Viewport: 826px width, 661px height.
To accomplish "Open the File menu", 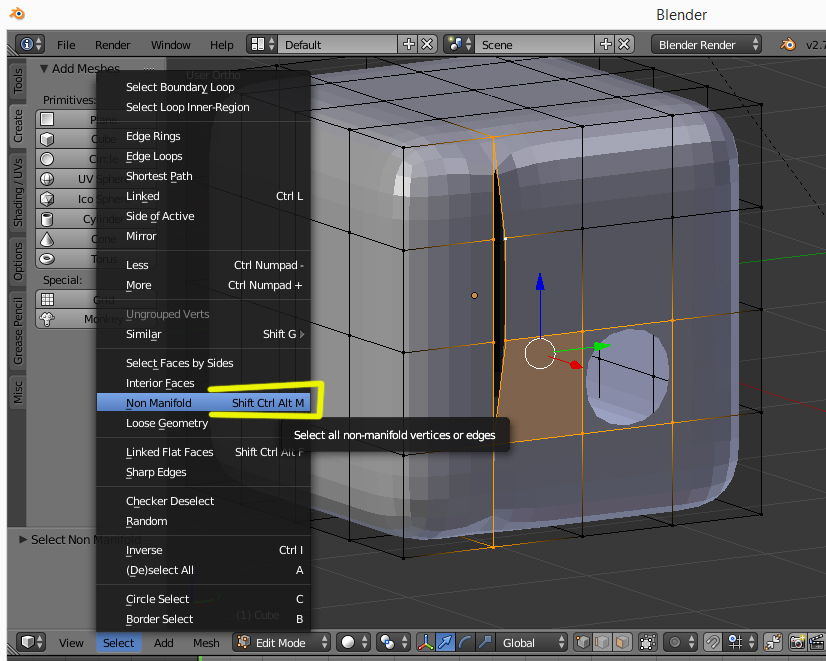I will point(66,45).
